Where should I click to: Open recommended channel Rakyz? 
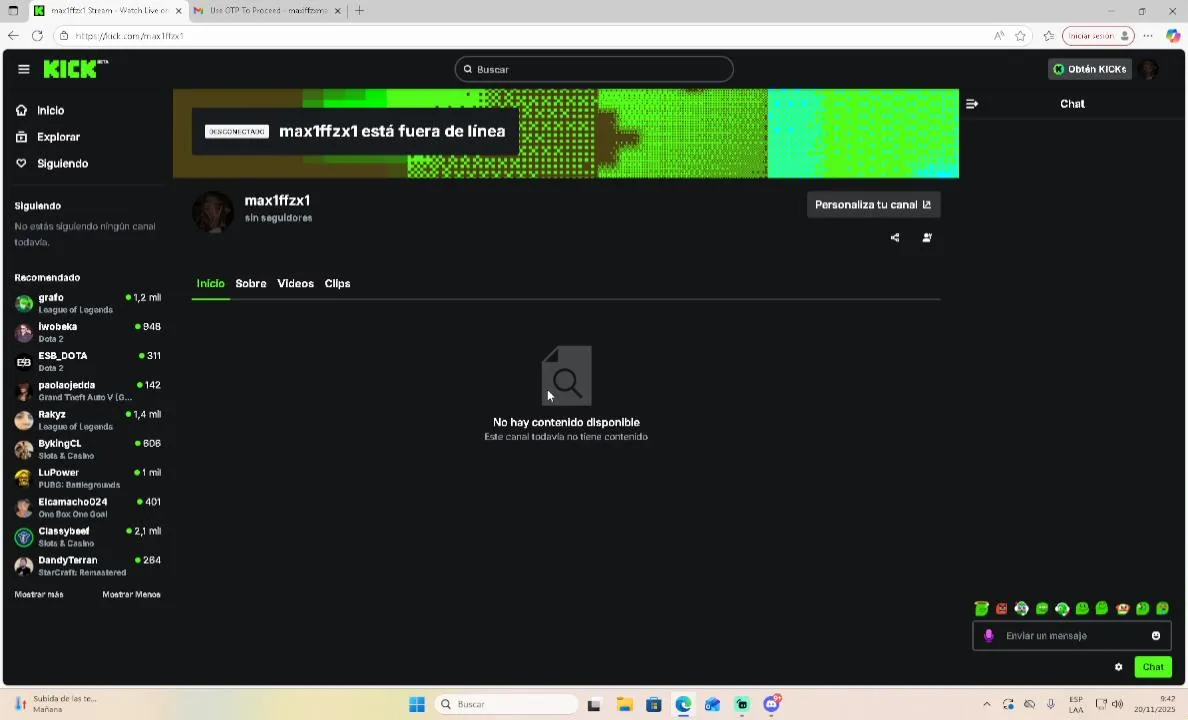(x=88, y=420)
